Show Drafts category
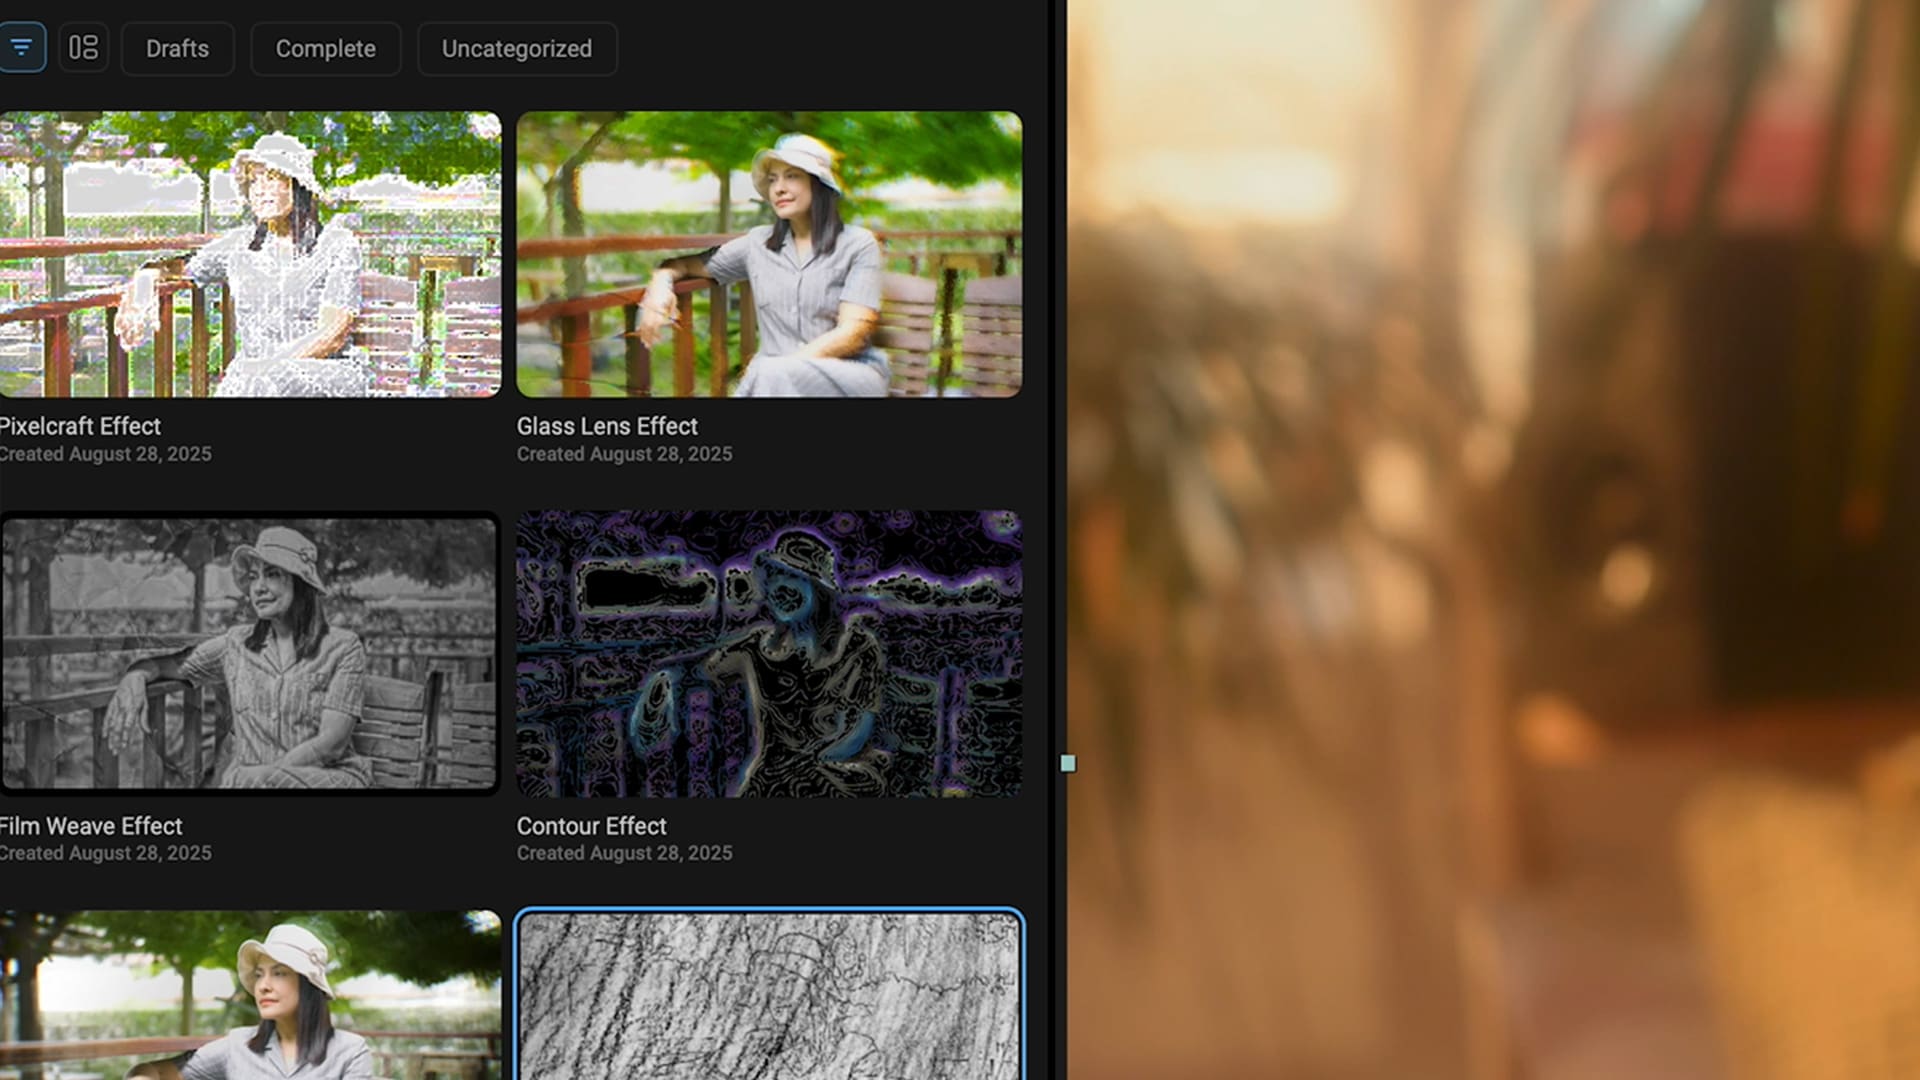Screen dimensions: 1920x1080 coord(177,48)
